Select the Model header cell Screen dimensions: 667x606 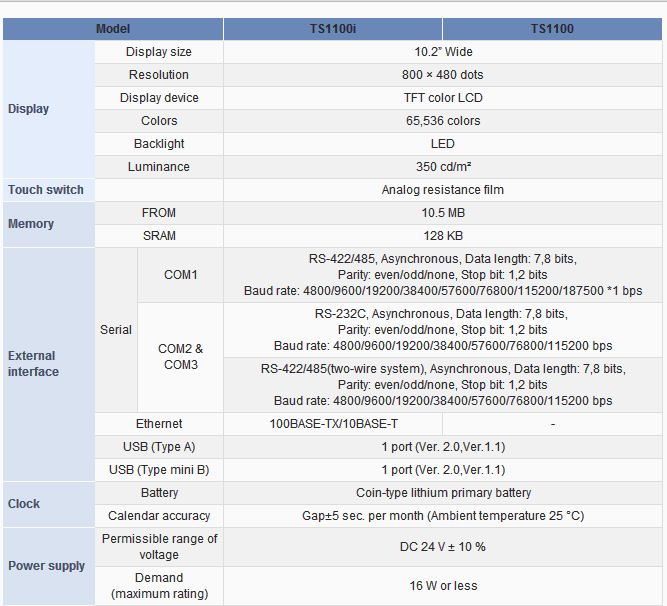click(x=112, y=29)
